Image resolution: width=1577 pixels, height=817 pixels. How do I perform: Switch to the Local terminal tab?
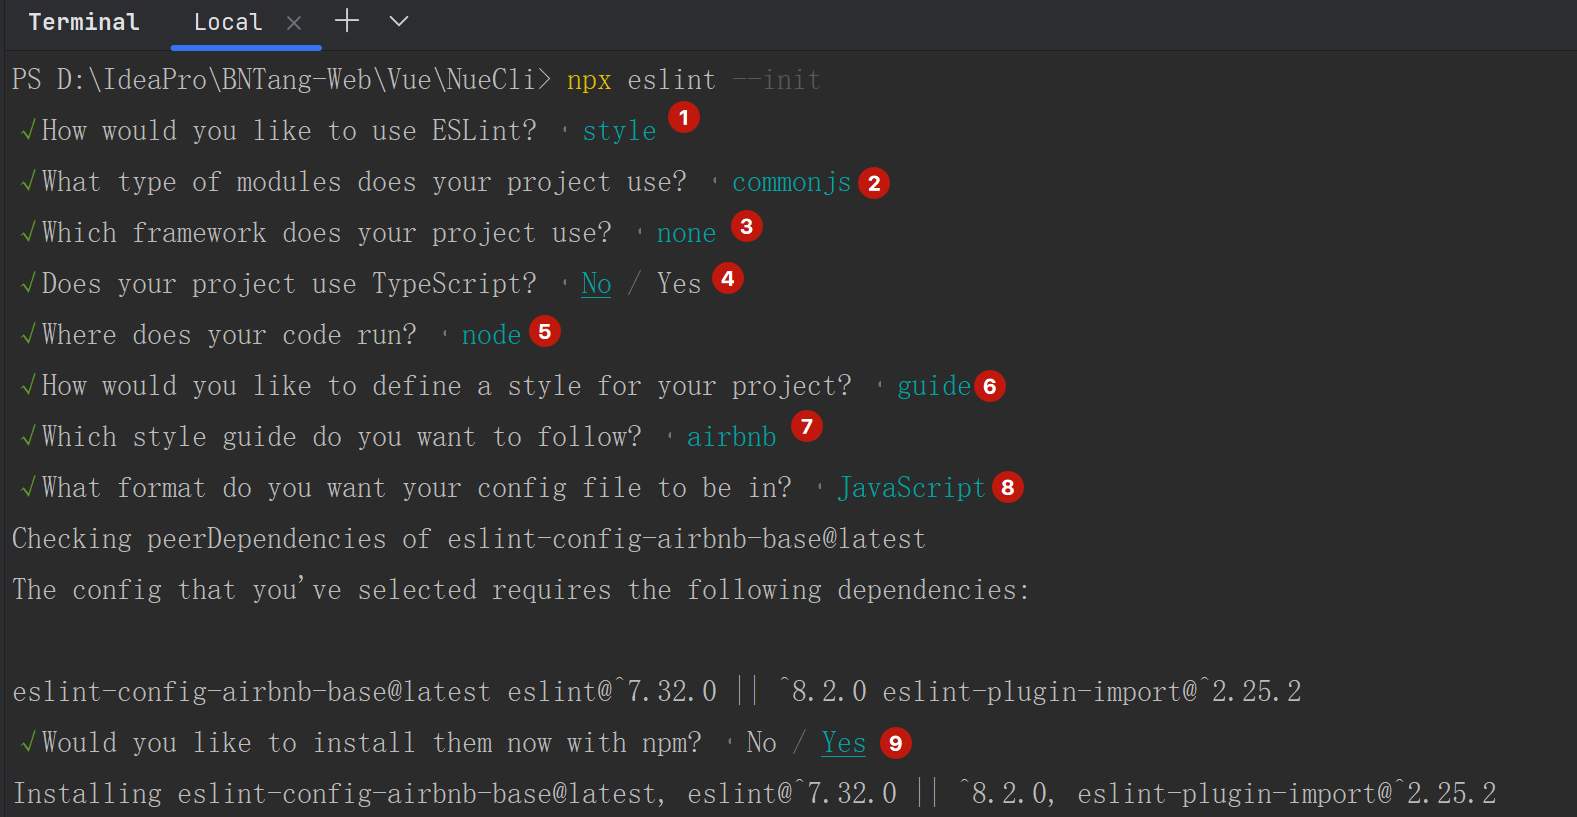click(x=228, y=22)
